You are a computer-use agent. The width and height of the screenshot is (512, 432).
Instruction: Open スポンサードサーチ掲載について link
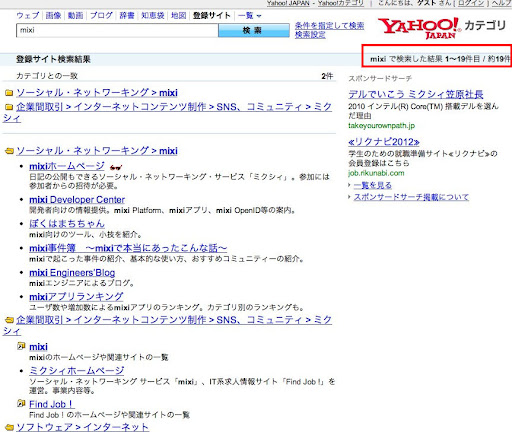[411, 197]
